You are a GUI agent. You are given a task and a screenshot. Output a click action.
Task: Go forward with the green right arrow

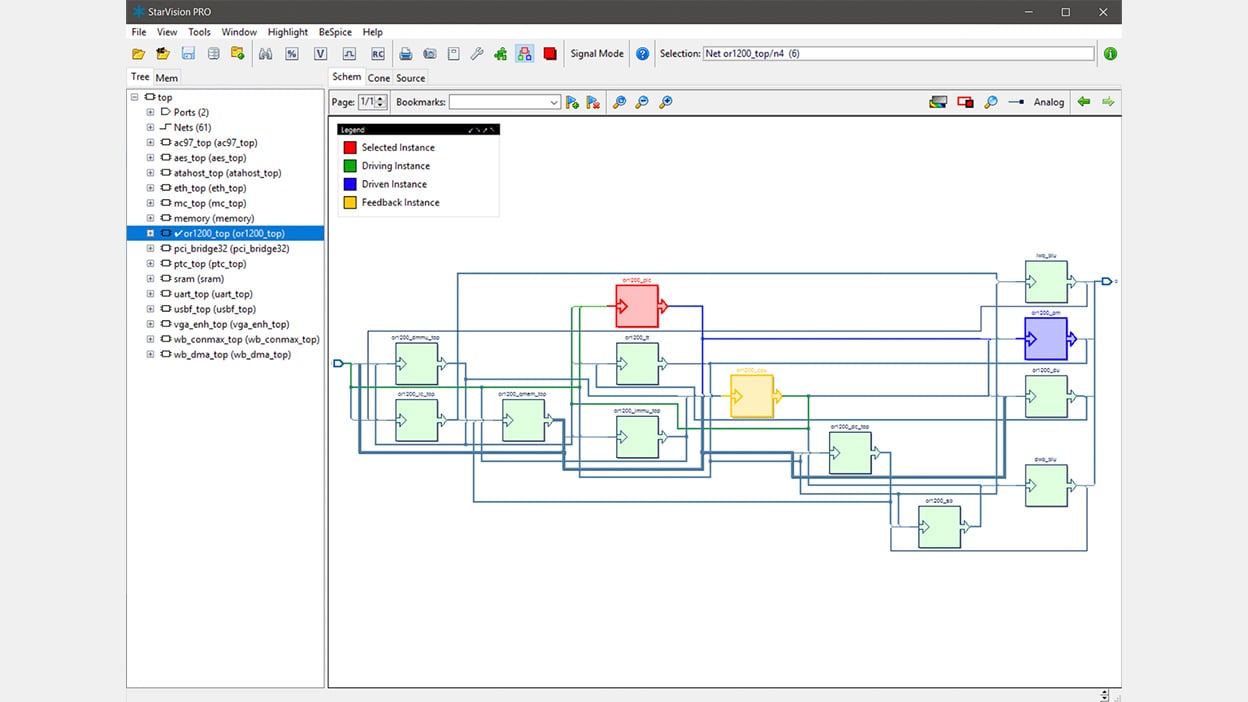pos(1108,102)
